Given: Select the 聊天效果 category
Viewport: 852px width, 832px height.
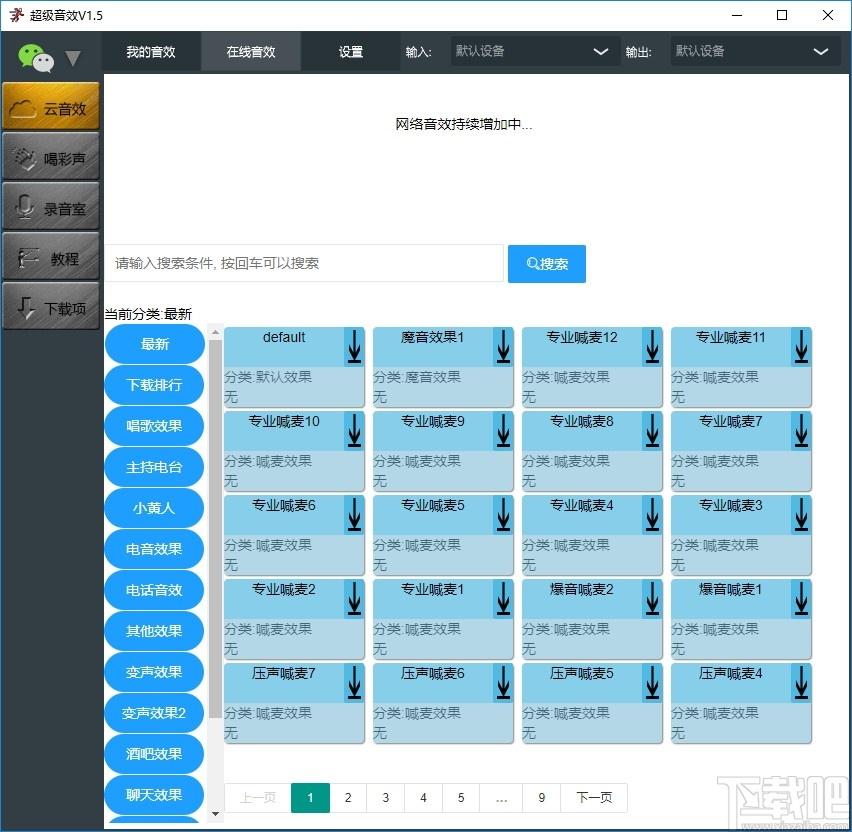Looking at the screenshot, I should coord(154,795).
